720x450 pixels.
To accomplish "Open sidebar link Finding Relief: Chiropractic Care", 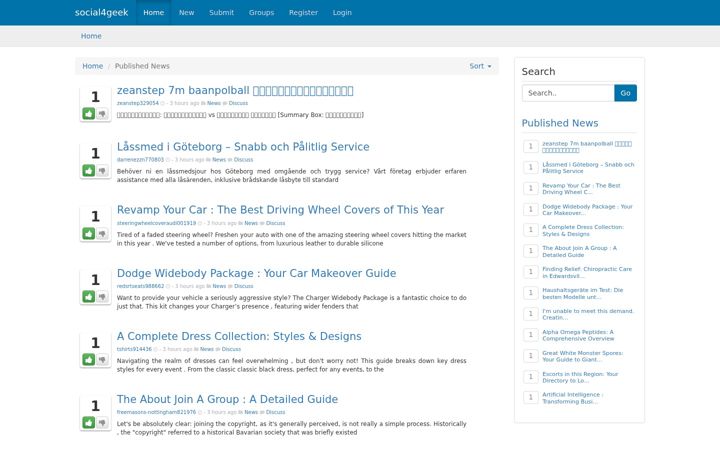I will coord(587,273).
